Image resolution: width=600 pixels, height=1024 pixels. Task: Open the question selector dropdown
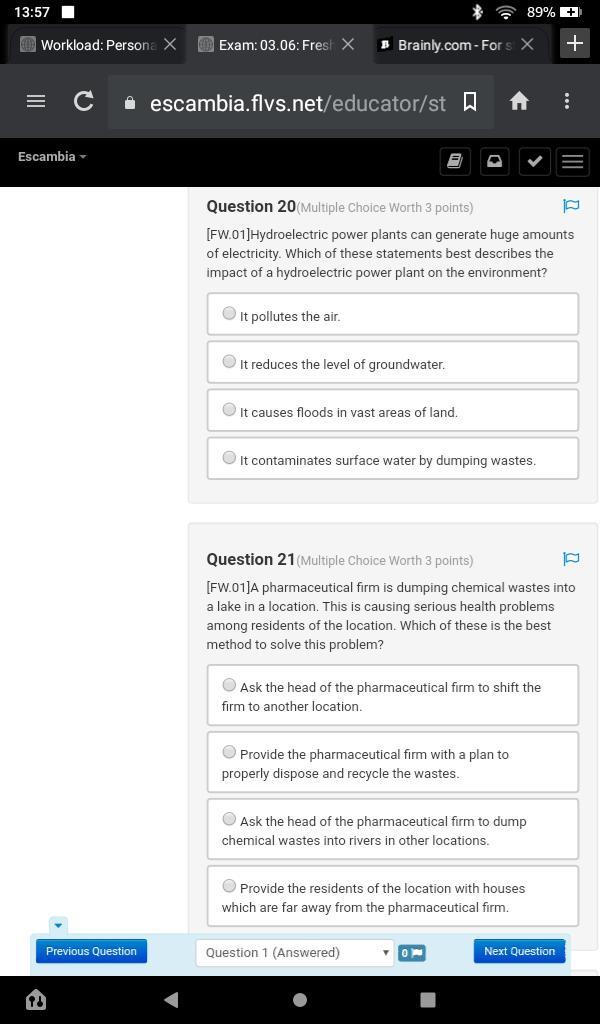(x=295, y=952)
